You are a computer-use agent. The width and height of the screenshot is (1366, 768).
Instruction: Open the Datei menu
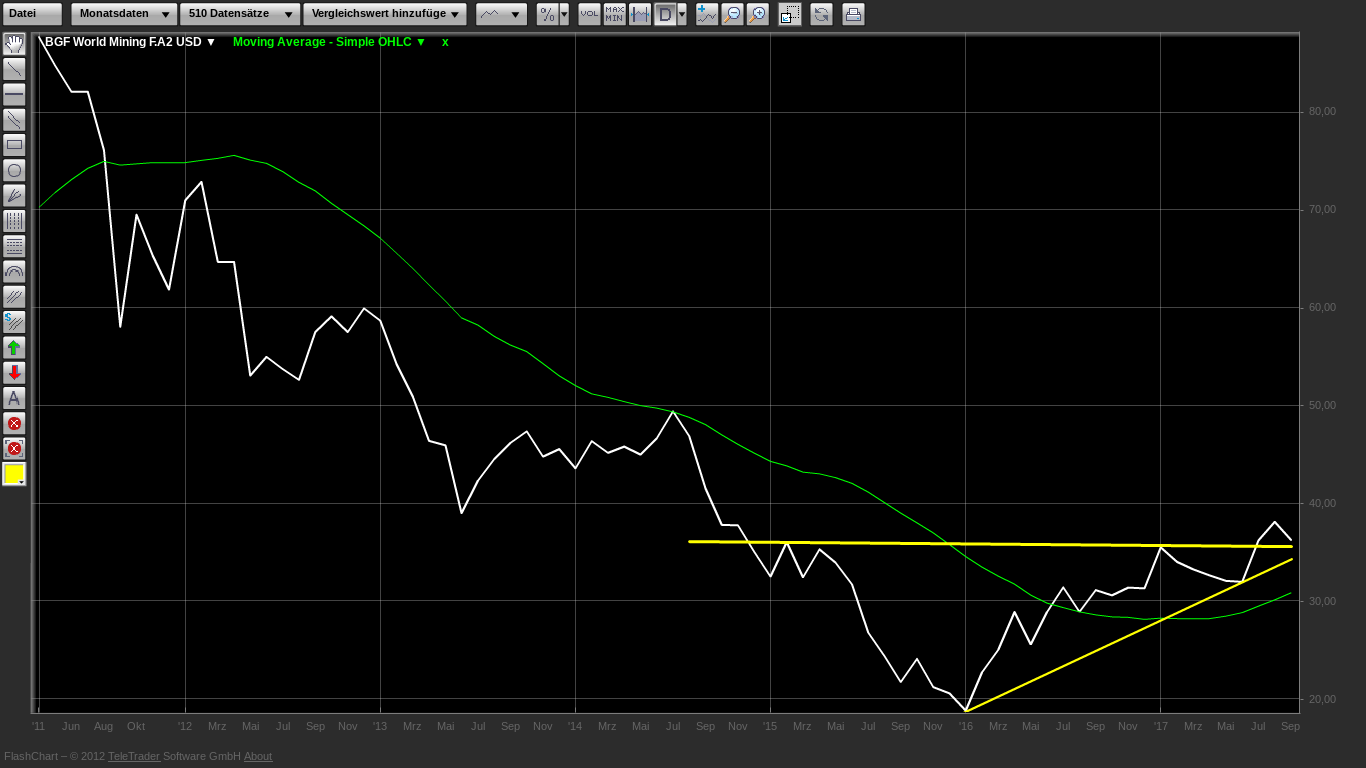pyautogui.click(x=32, y=14)
